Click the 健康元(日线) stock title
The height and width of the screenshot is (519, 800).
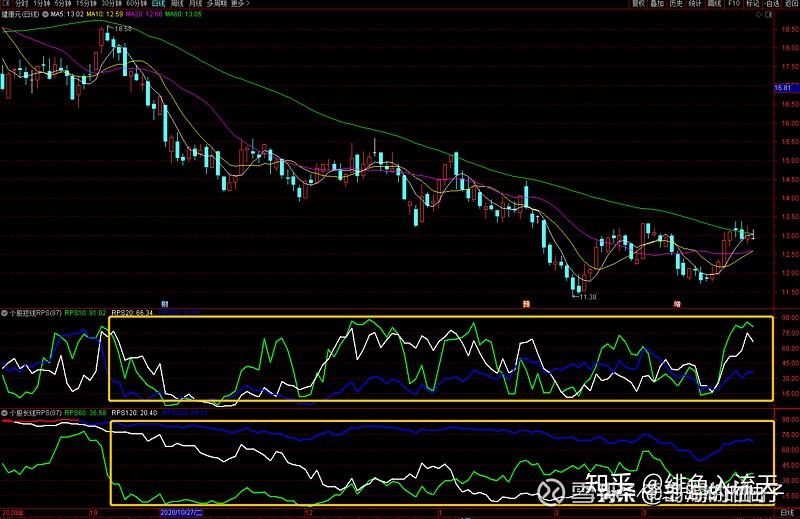(x=21, y=14)
